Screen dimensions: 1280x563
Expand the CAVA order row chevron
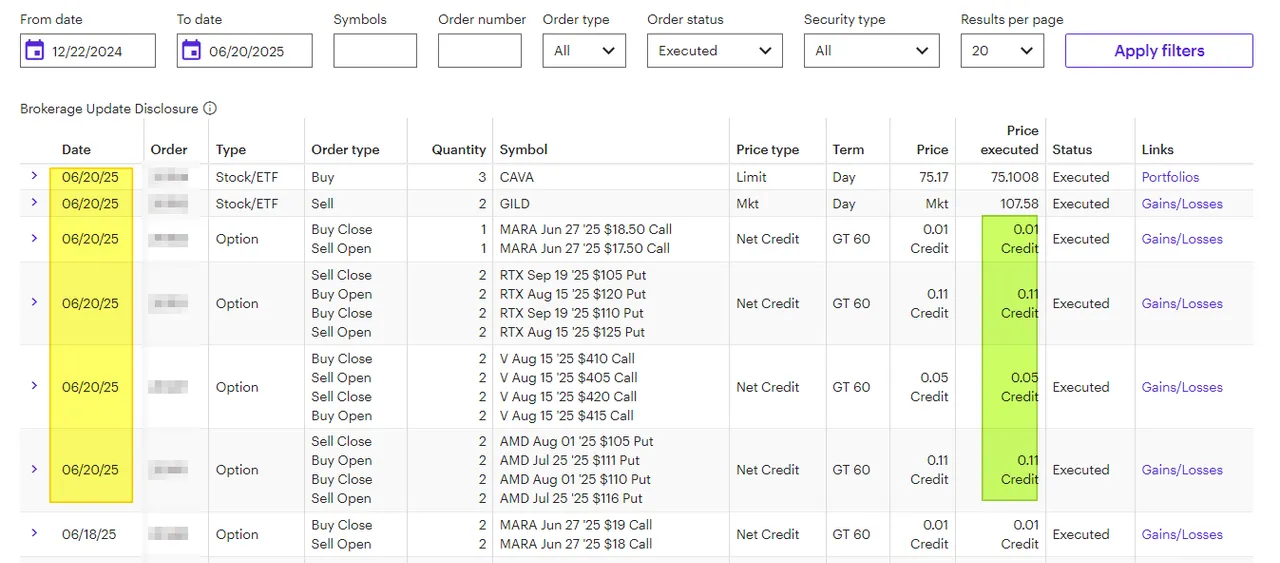pyautogui.click(x=34, y=176)
